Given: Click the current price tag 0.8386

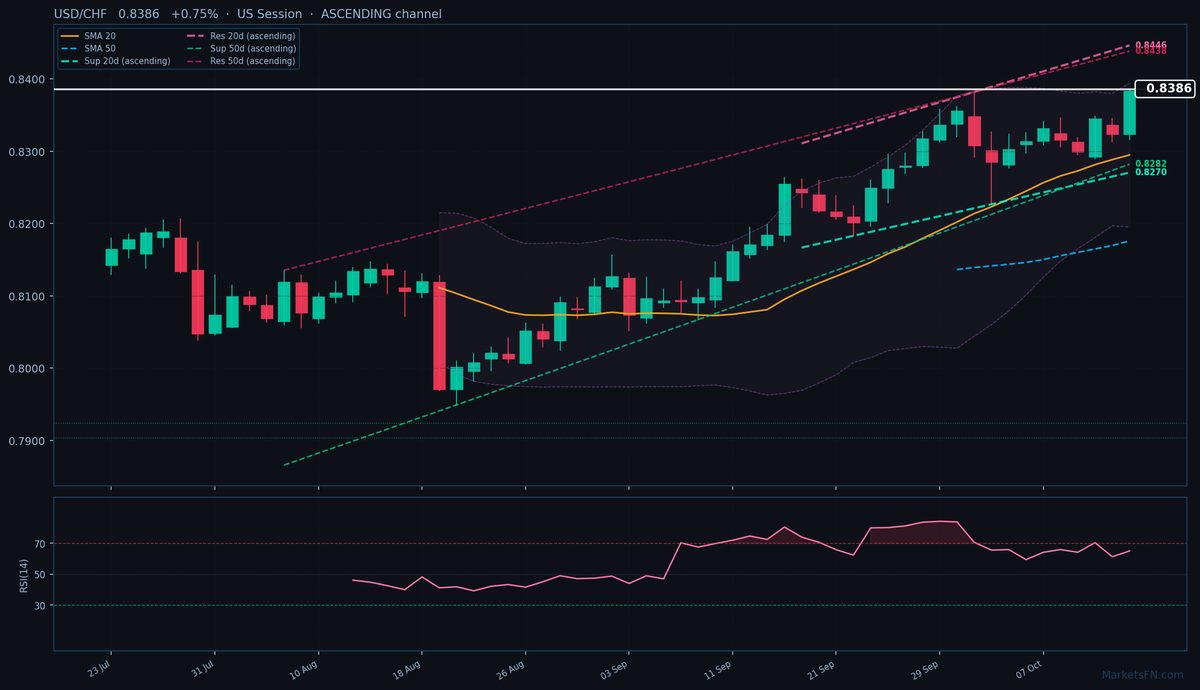Looking at the screenshot, I should (1166, 89).
